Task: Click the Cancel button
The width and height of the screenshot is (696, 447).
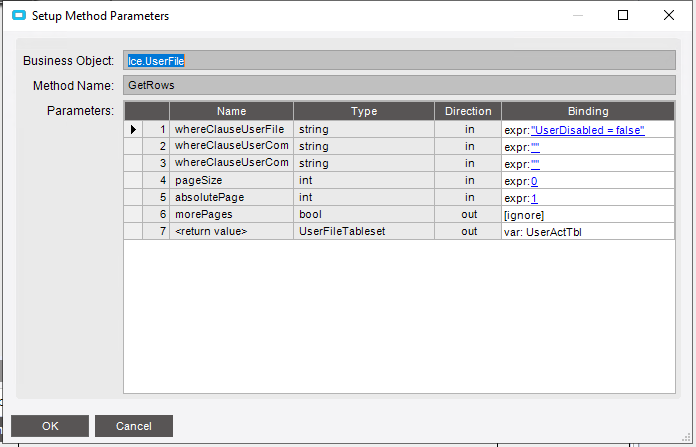Action: (x=134, y=426)
